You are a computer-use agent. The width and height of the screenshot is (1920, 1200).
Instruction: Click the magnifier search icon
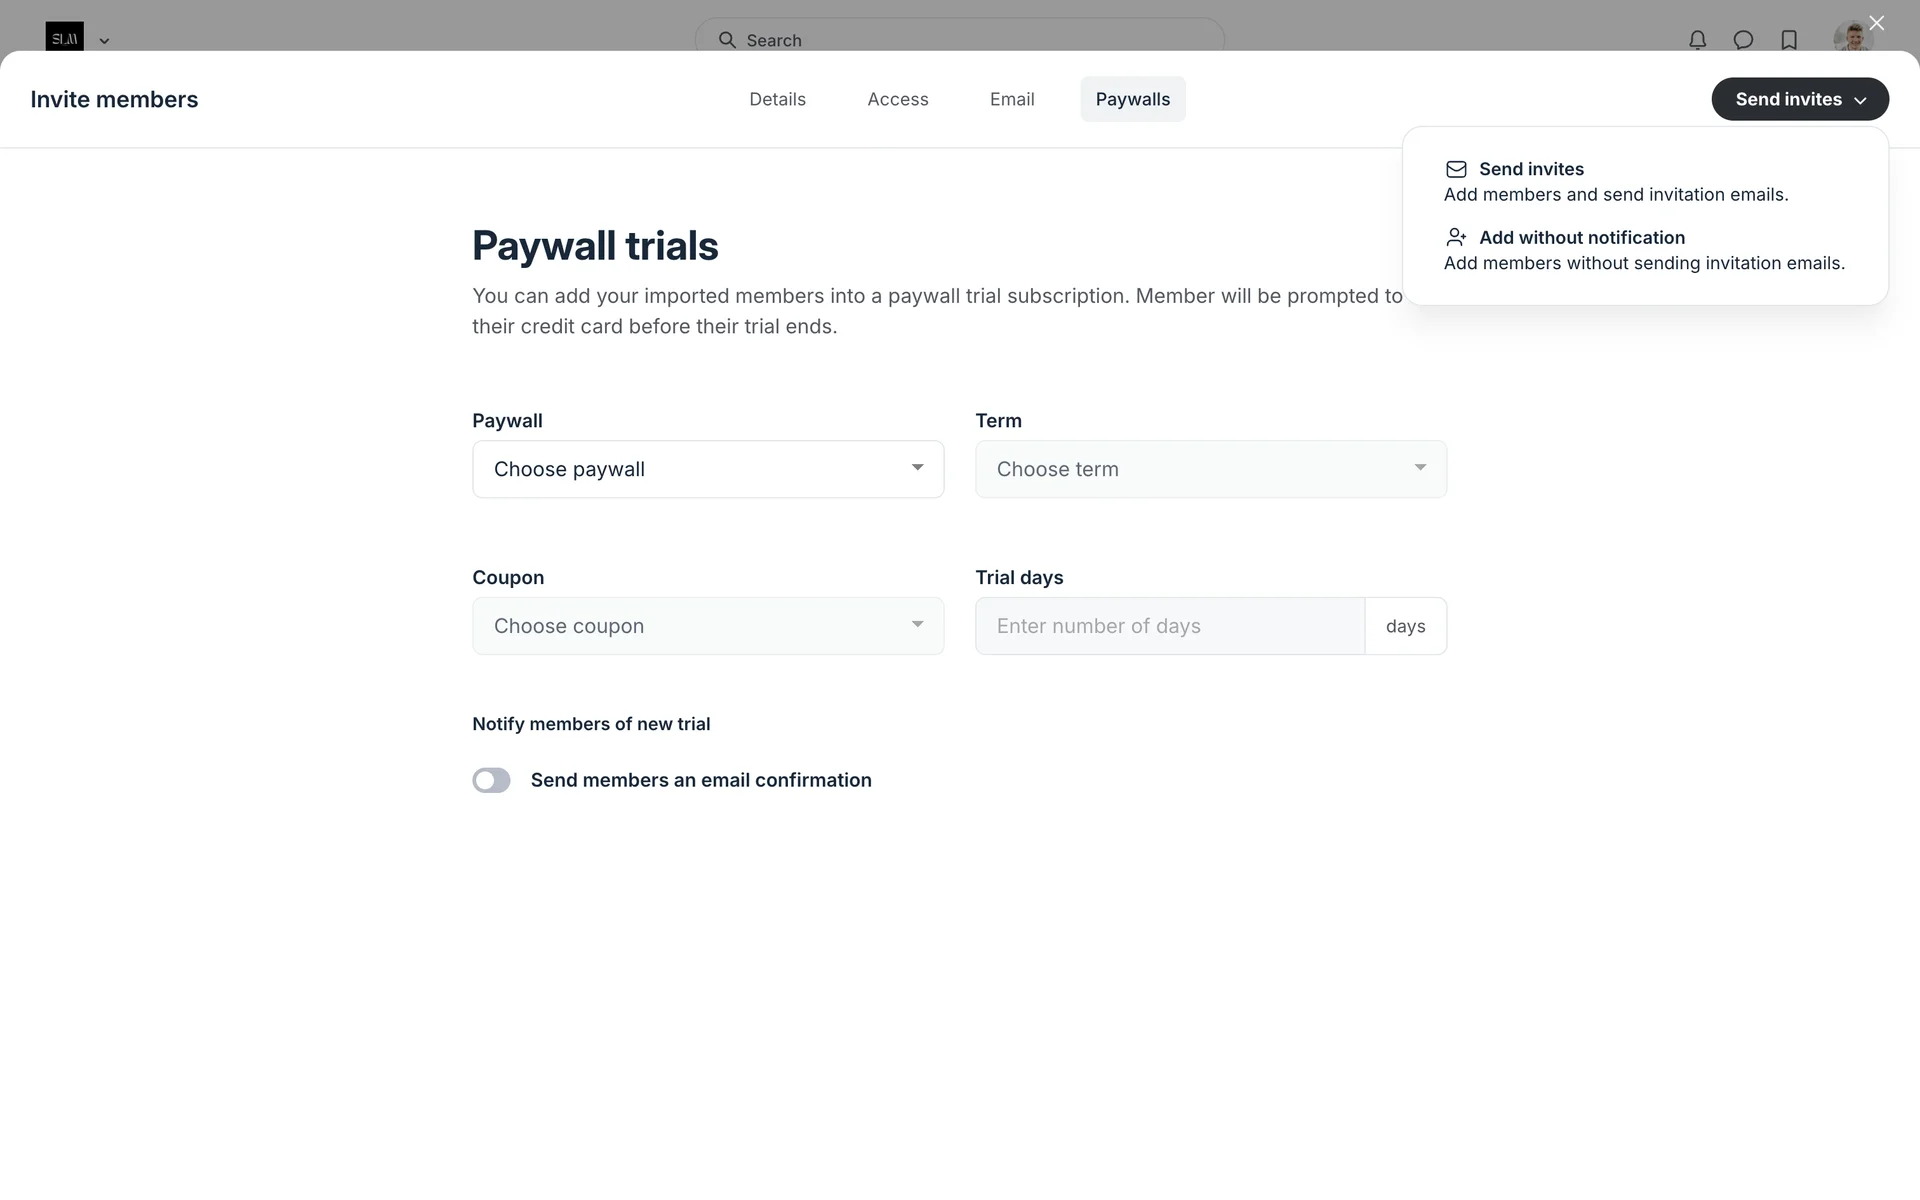727,40
